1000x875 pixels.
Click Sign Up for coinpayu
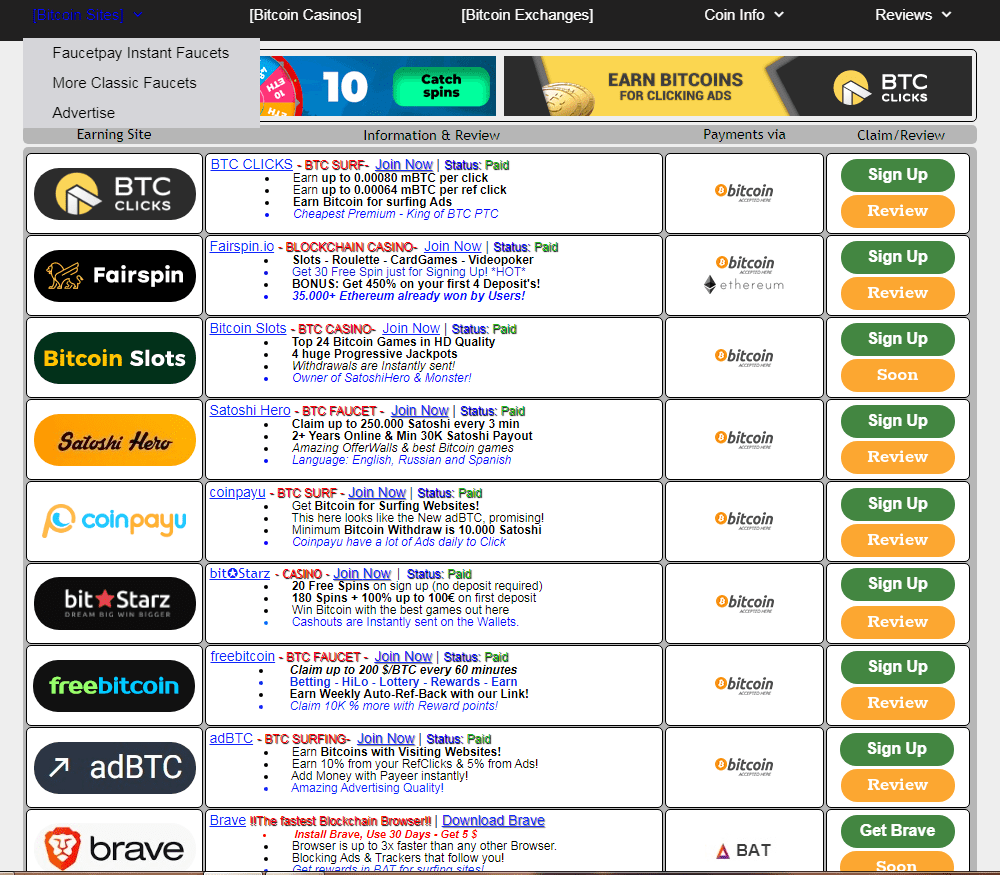coord(897,504)
